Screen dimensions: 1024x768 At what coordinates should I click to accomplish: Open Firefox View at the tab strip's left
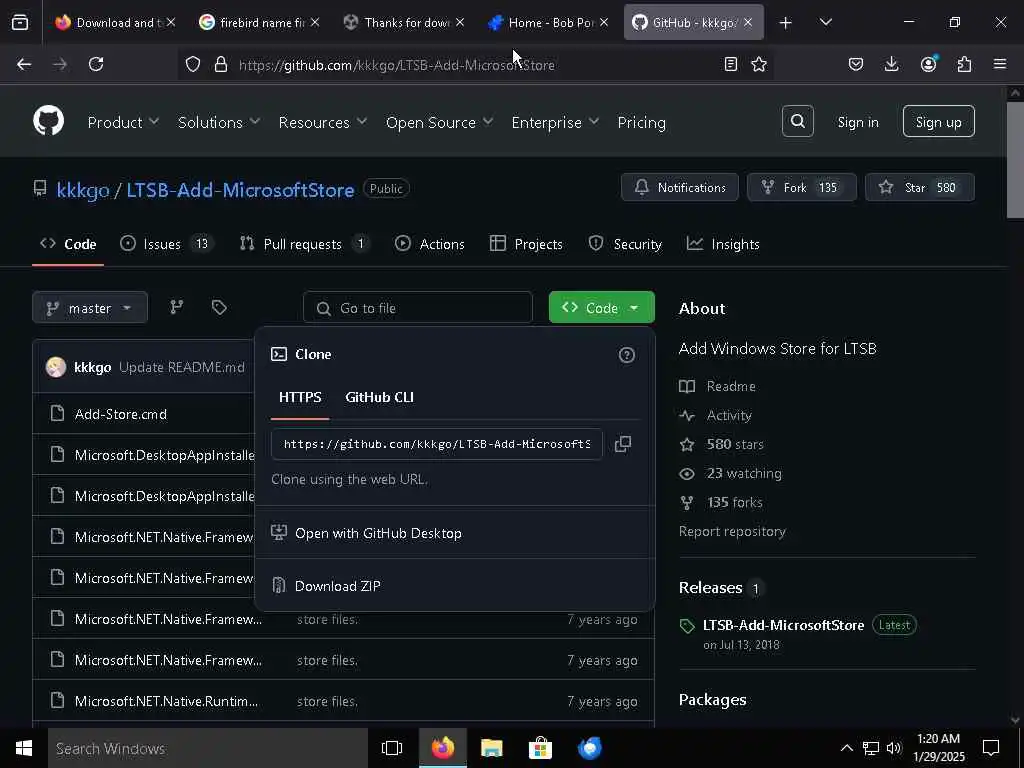[20, 22]
